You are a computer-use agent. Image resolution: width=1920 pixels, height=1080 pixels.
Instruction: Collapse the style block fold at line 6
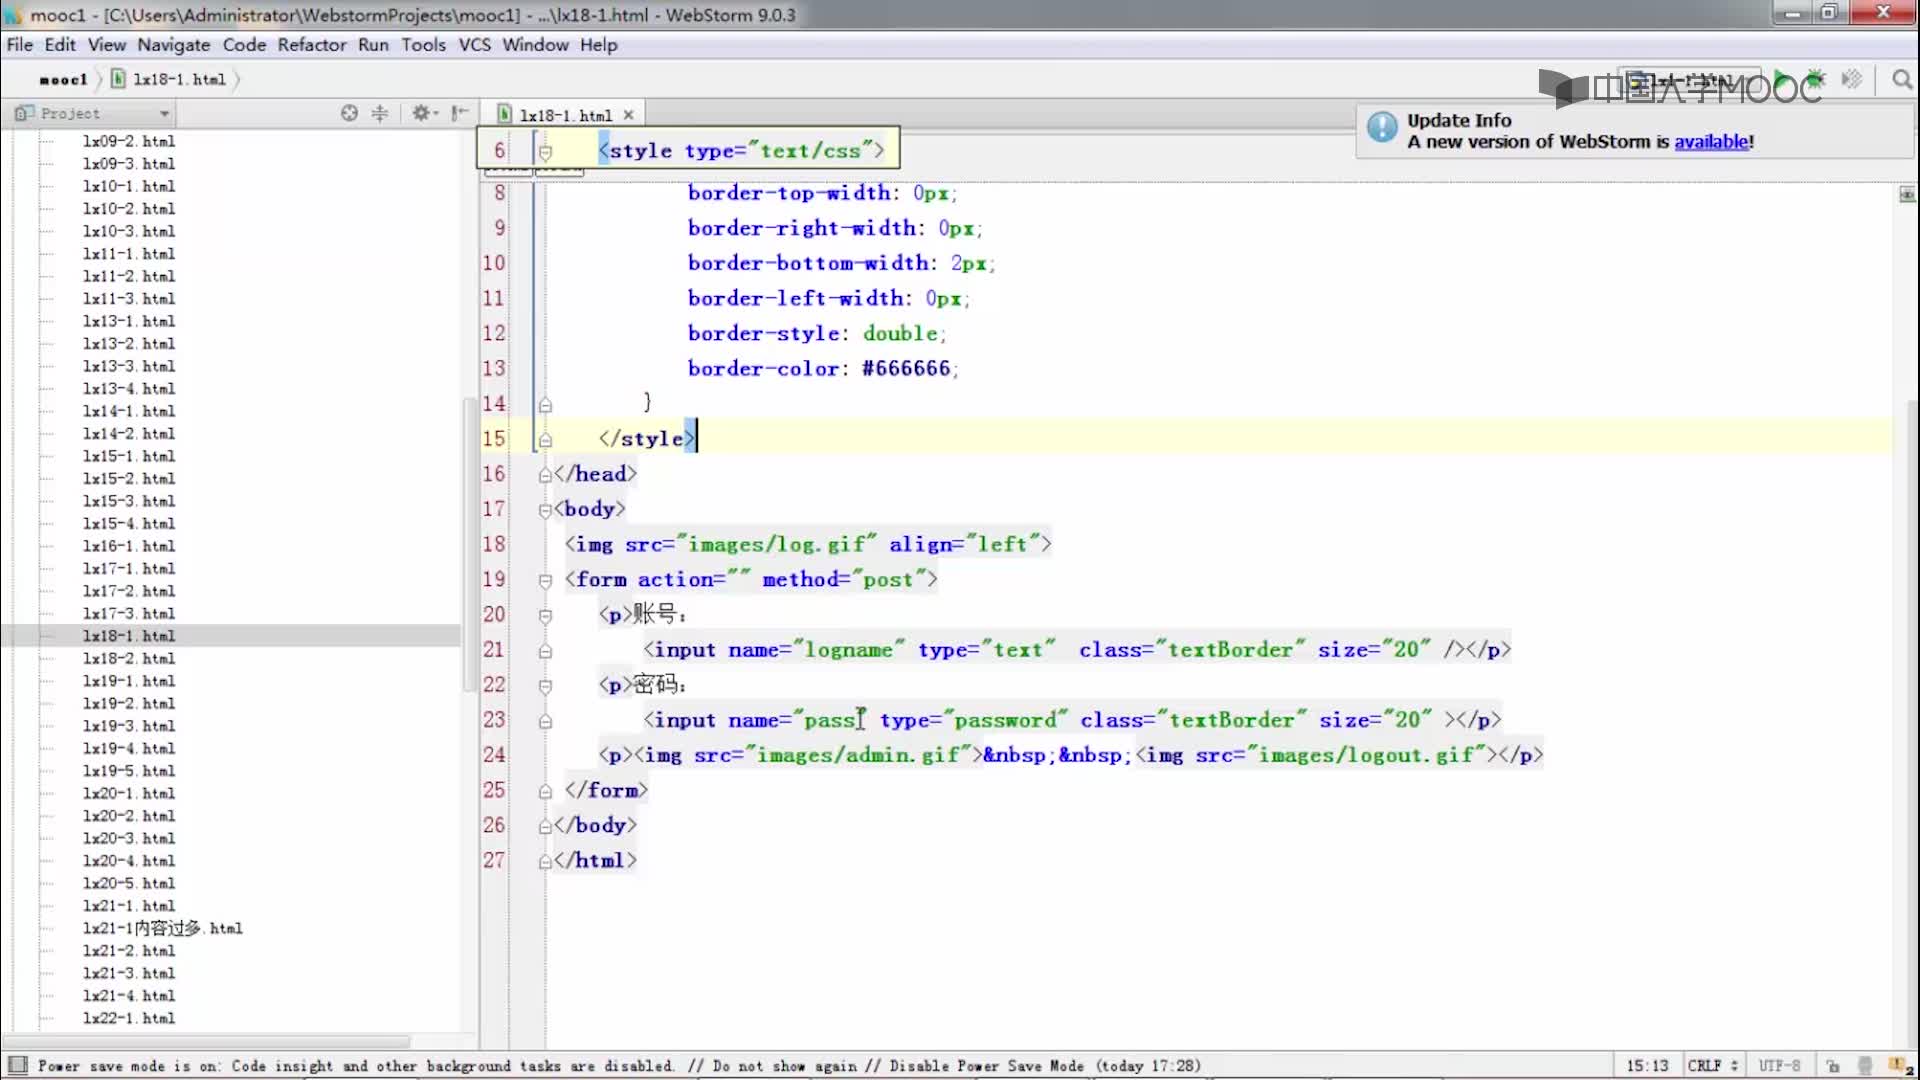[545, 152]
